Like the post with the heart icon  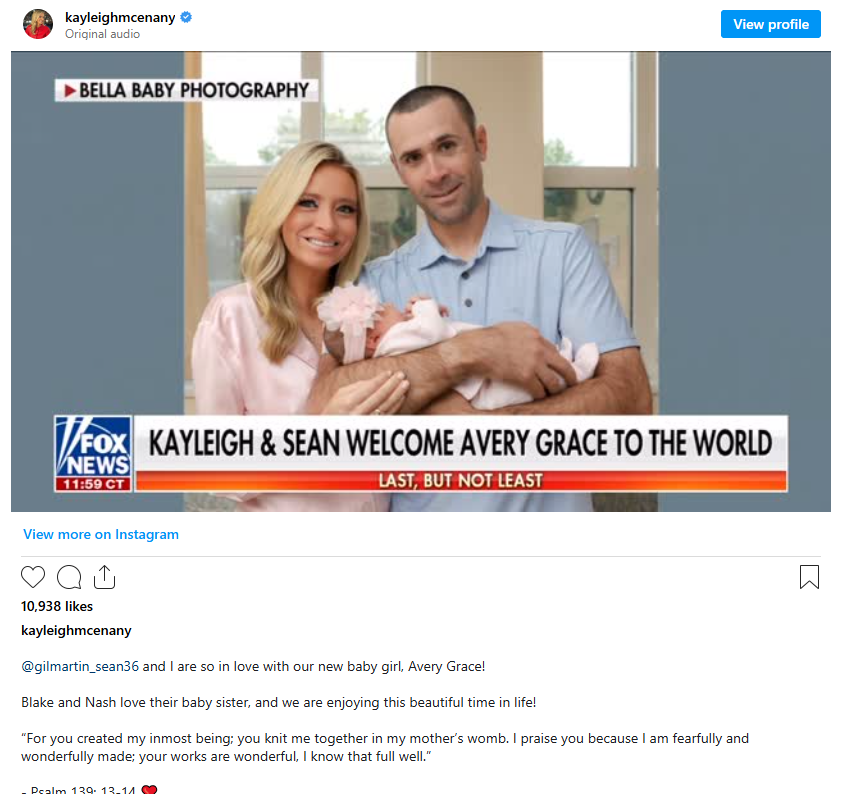[33, 577]
